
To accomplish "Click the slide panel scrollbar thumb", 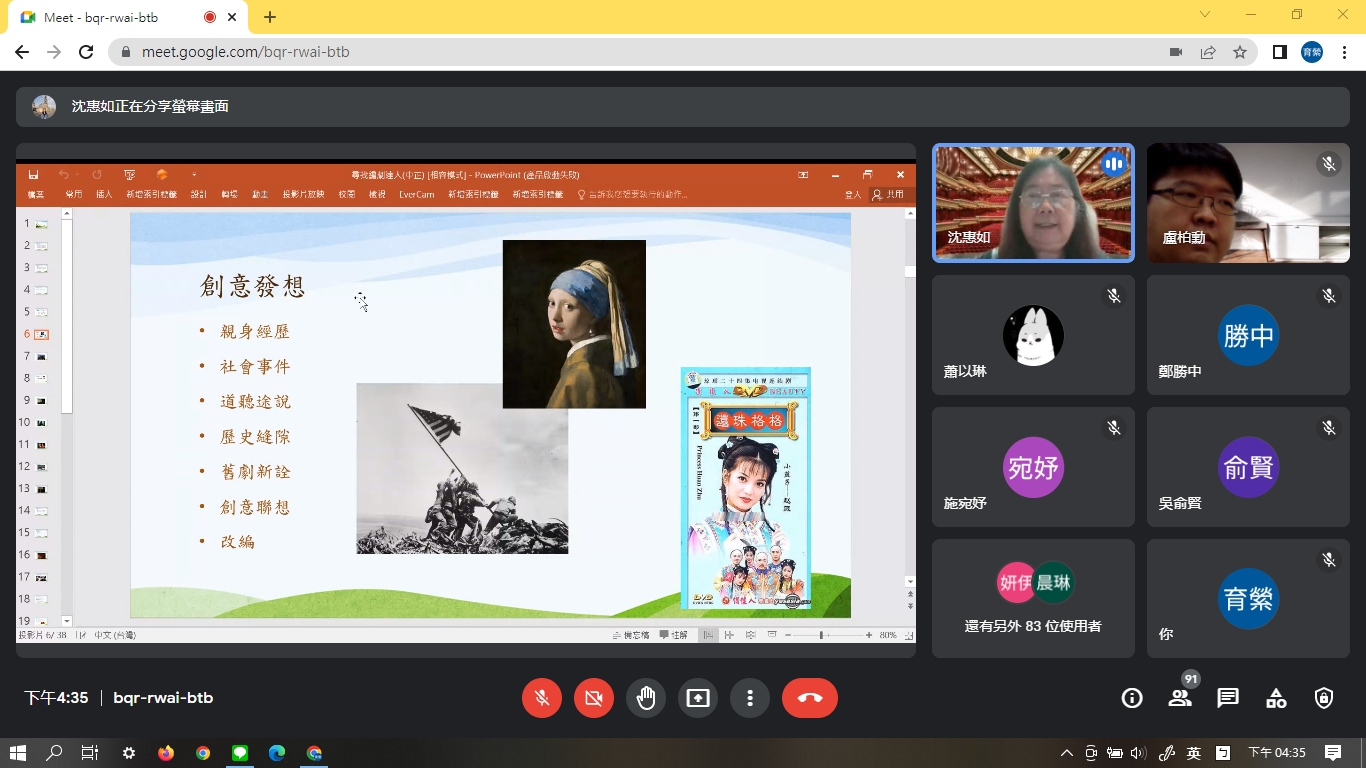I will [x=67, y=315].
